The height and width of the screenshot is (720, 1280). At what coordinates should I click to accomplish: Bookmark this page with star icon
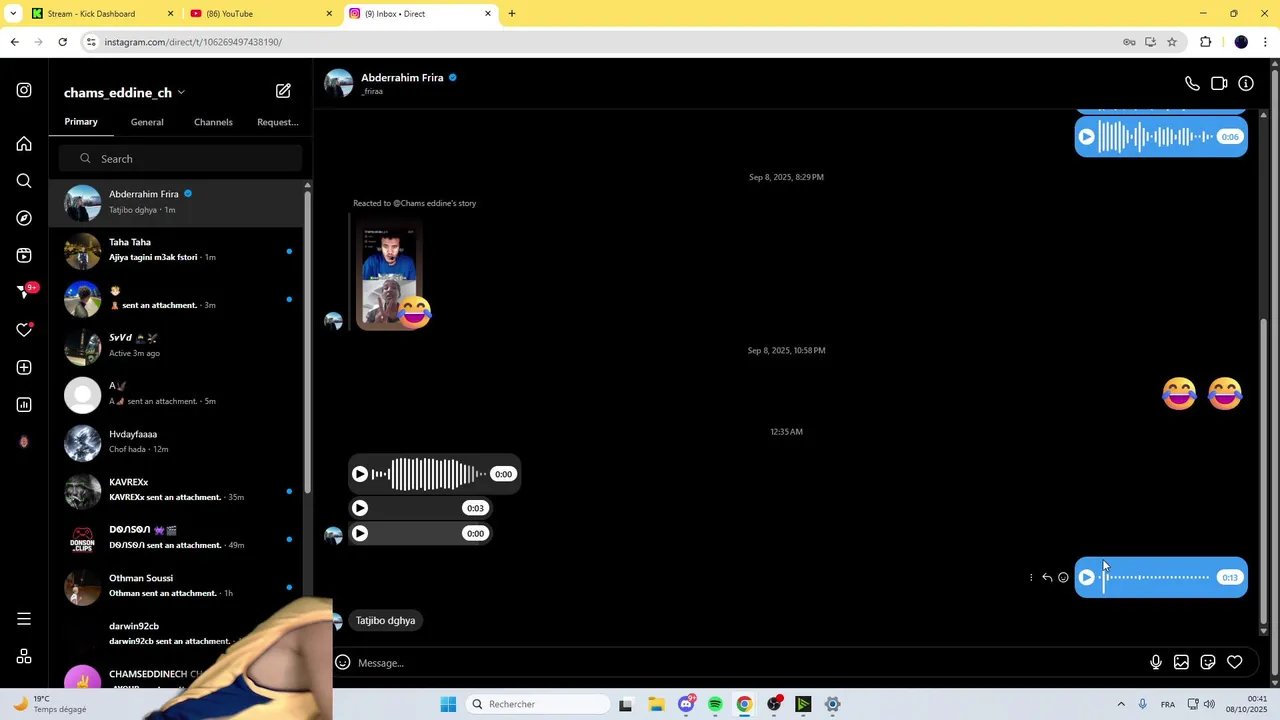click(x=1172, y=42)
